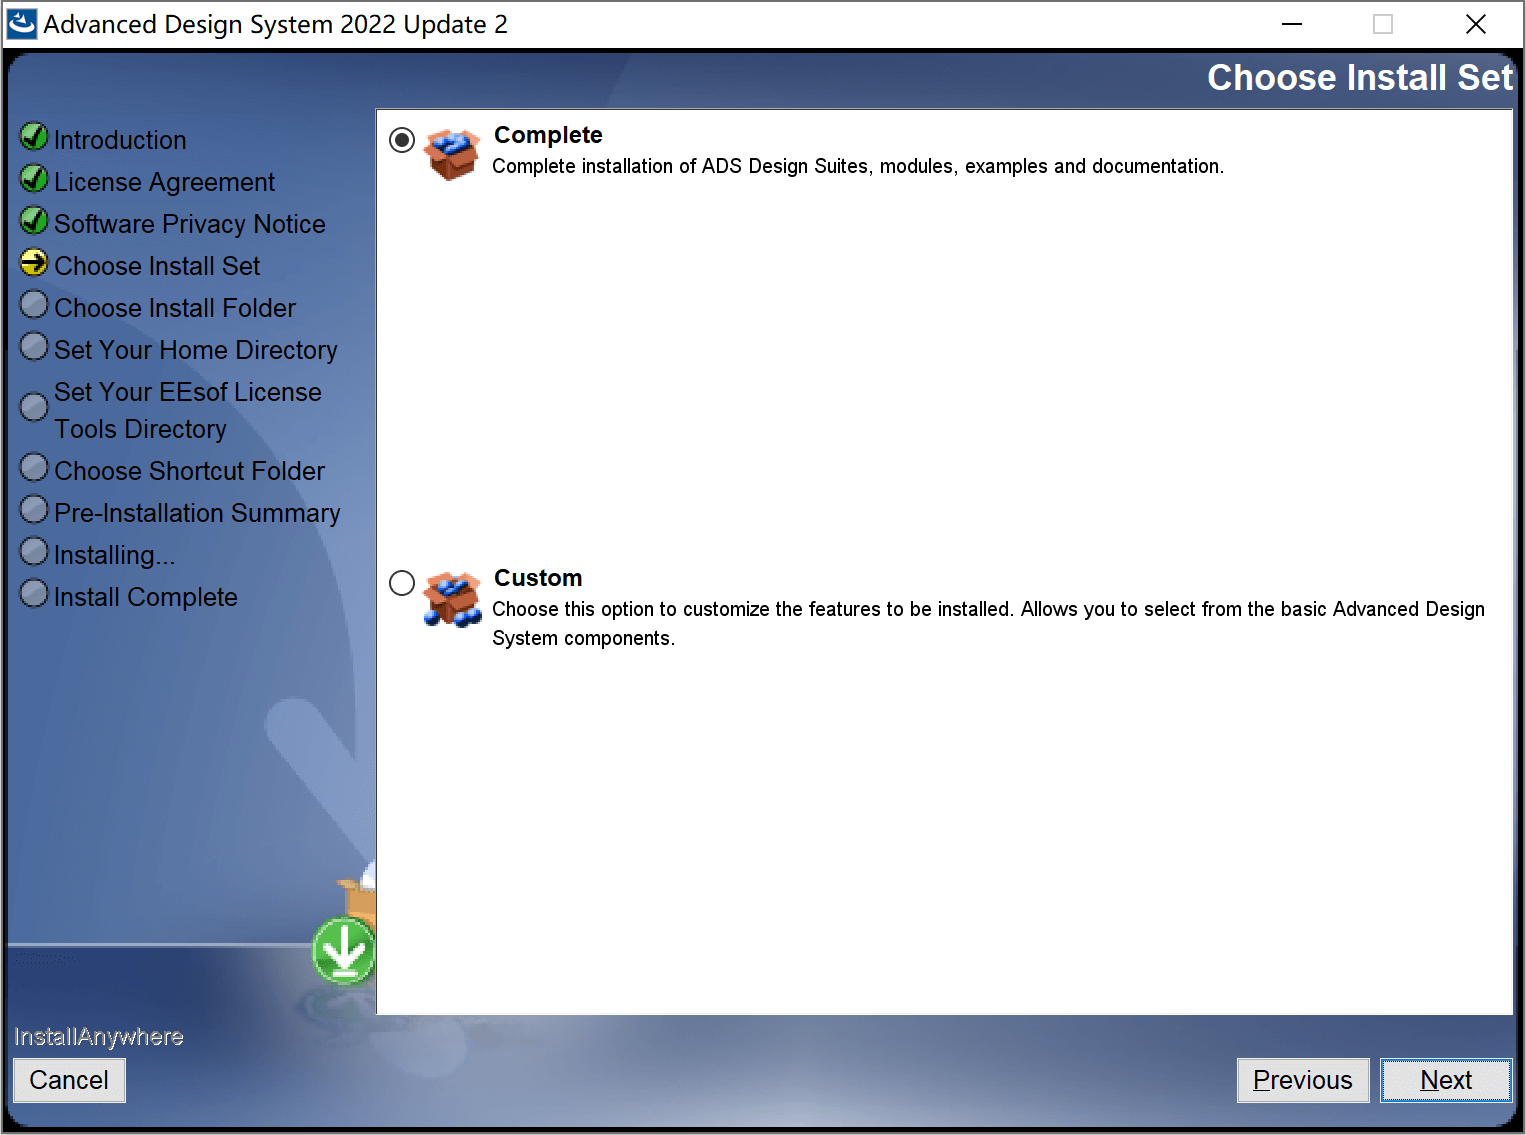Select the Complete install radio button
Image resolution: width=1526 pixels, height=1135 pixels.
tap(402, 140)
